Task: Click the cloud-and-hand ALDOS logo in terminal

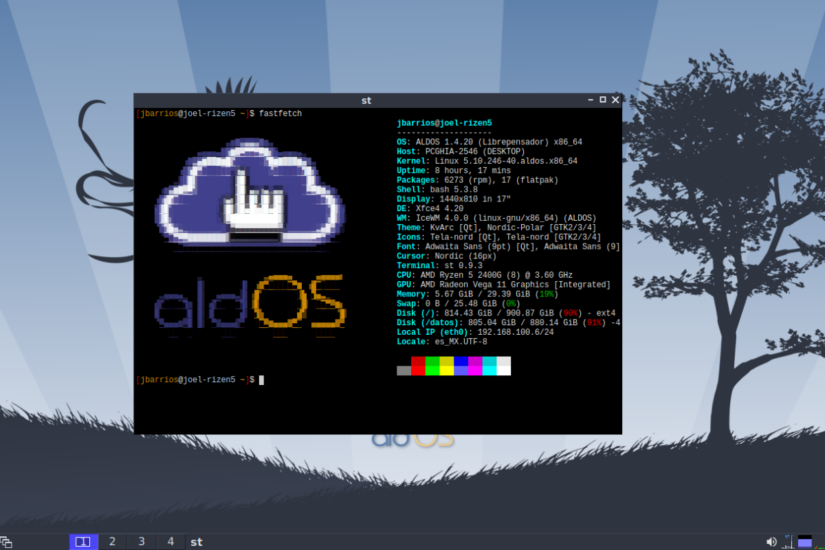Action: (x=250, y=193)
